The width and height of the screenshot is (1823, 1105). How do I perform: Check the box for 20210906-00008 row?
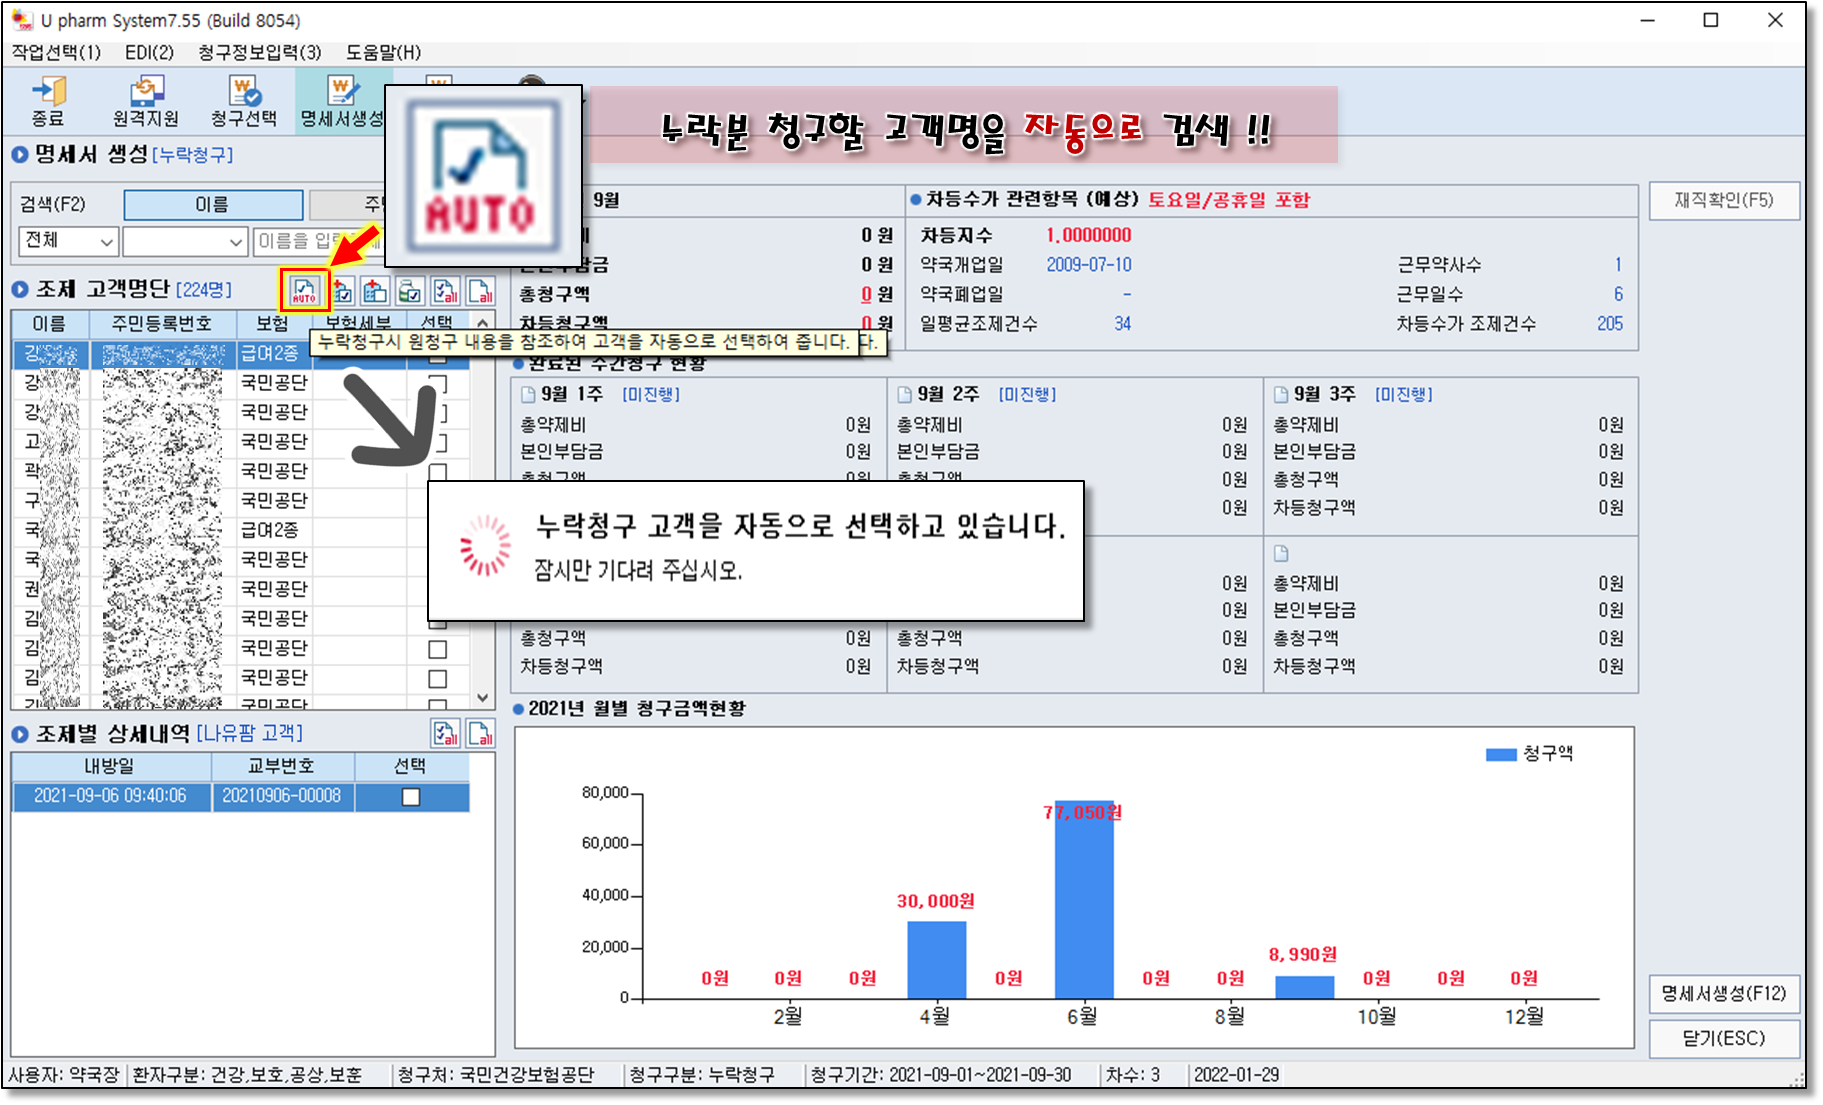[410, 797]
